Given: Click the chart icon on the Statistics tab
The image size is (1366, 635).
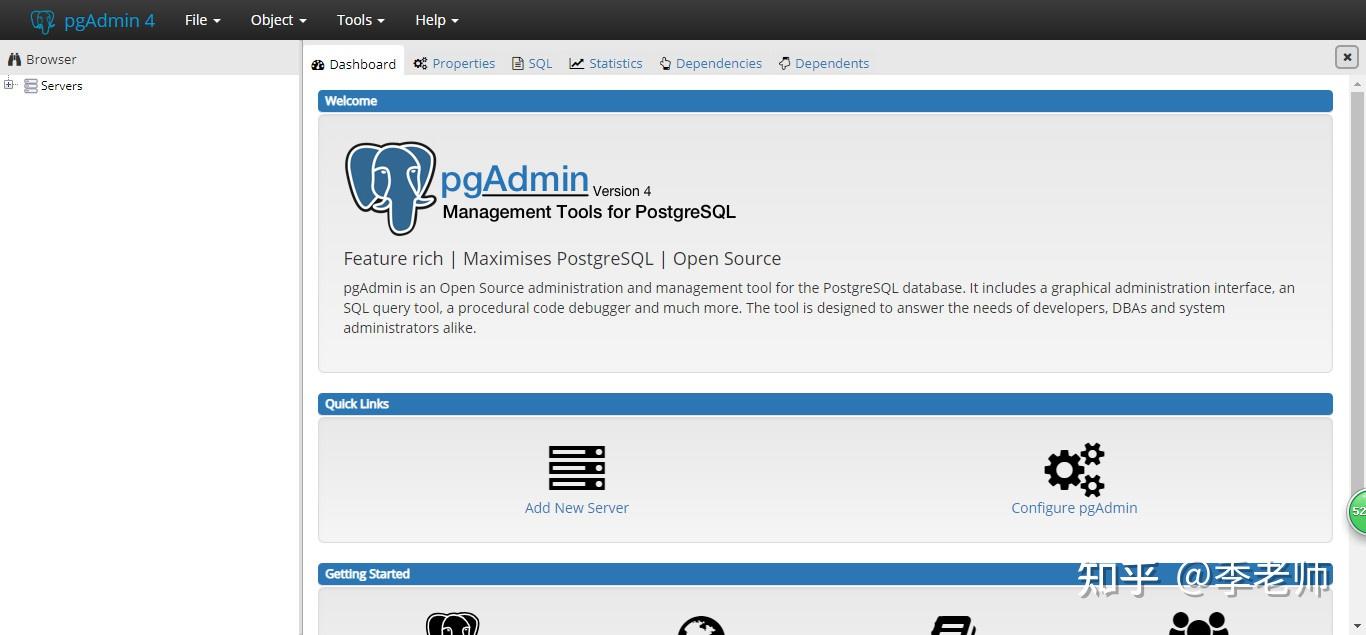Looking at the screenshot, I should [x=576, y=63].
